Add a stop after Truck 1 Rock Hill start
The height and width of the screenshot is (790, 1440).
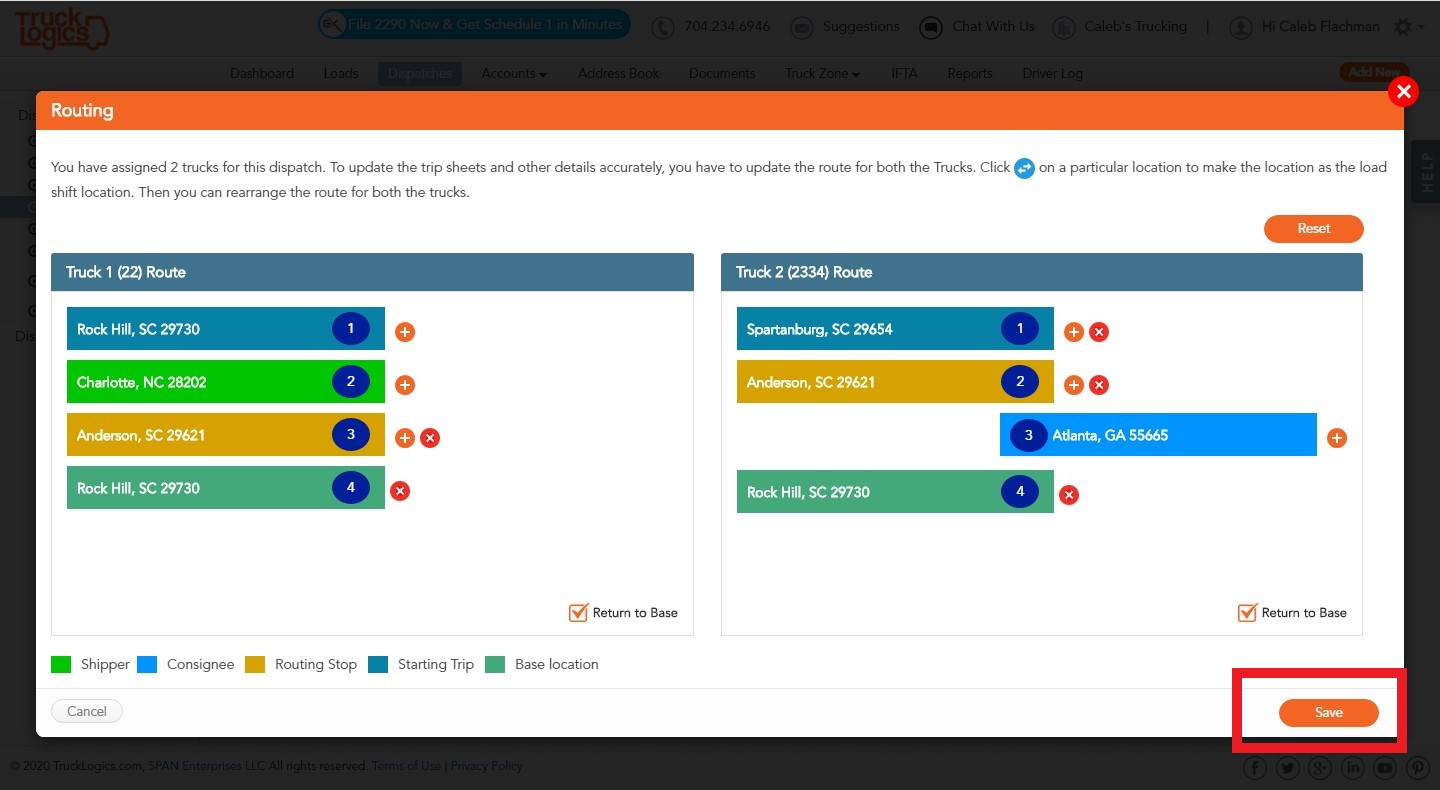pos(405,332)
